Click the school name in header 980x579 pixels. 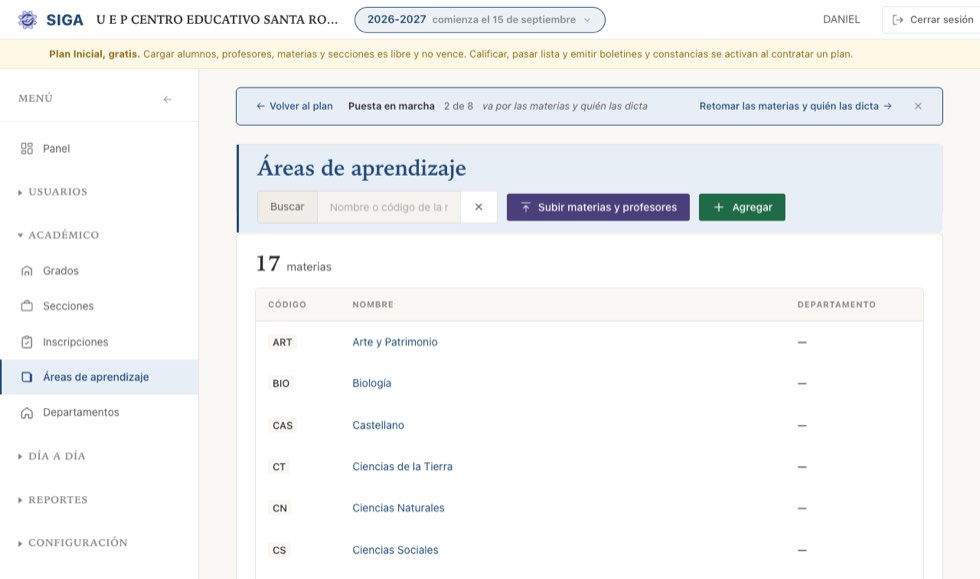coord(217,20)
